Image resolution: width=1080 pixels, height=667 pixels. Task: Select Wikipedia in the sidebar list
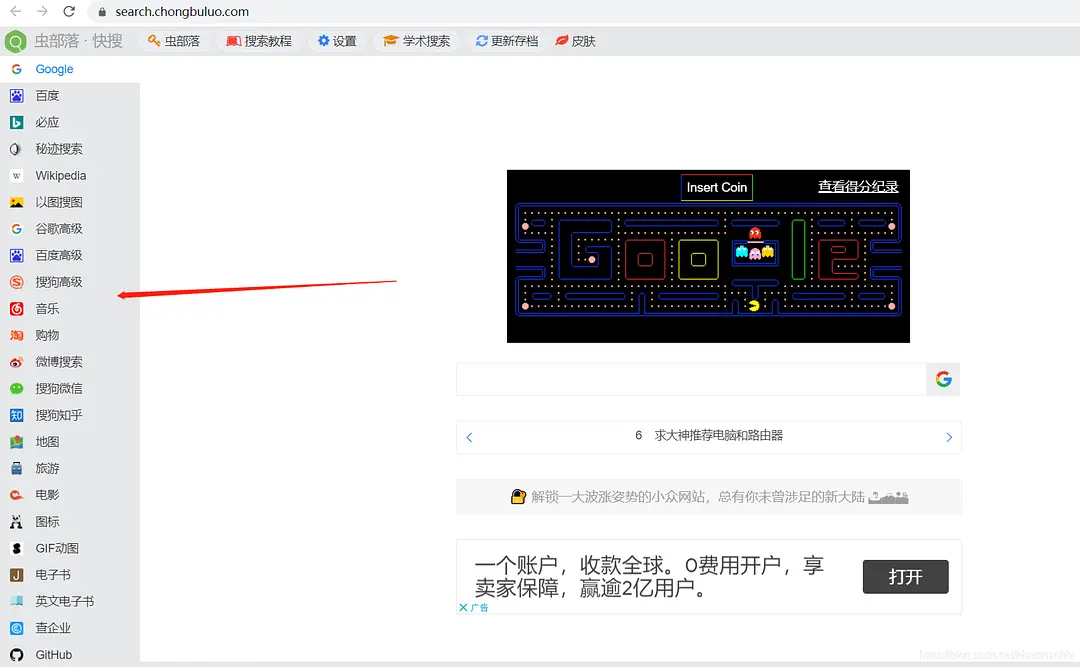(60, 175)
